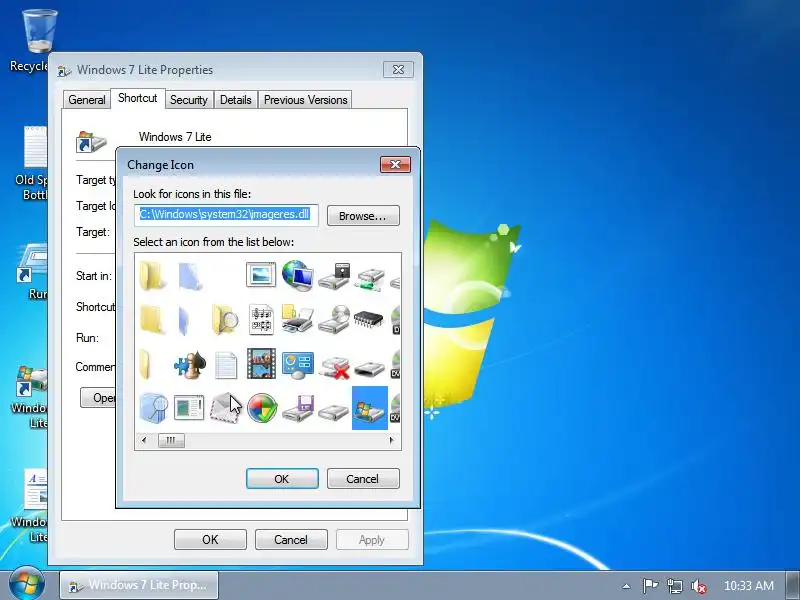The image size is (800, 600).
Task: Select the purple floppy drive icon
Action: point(297,409)
